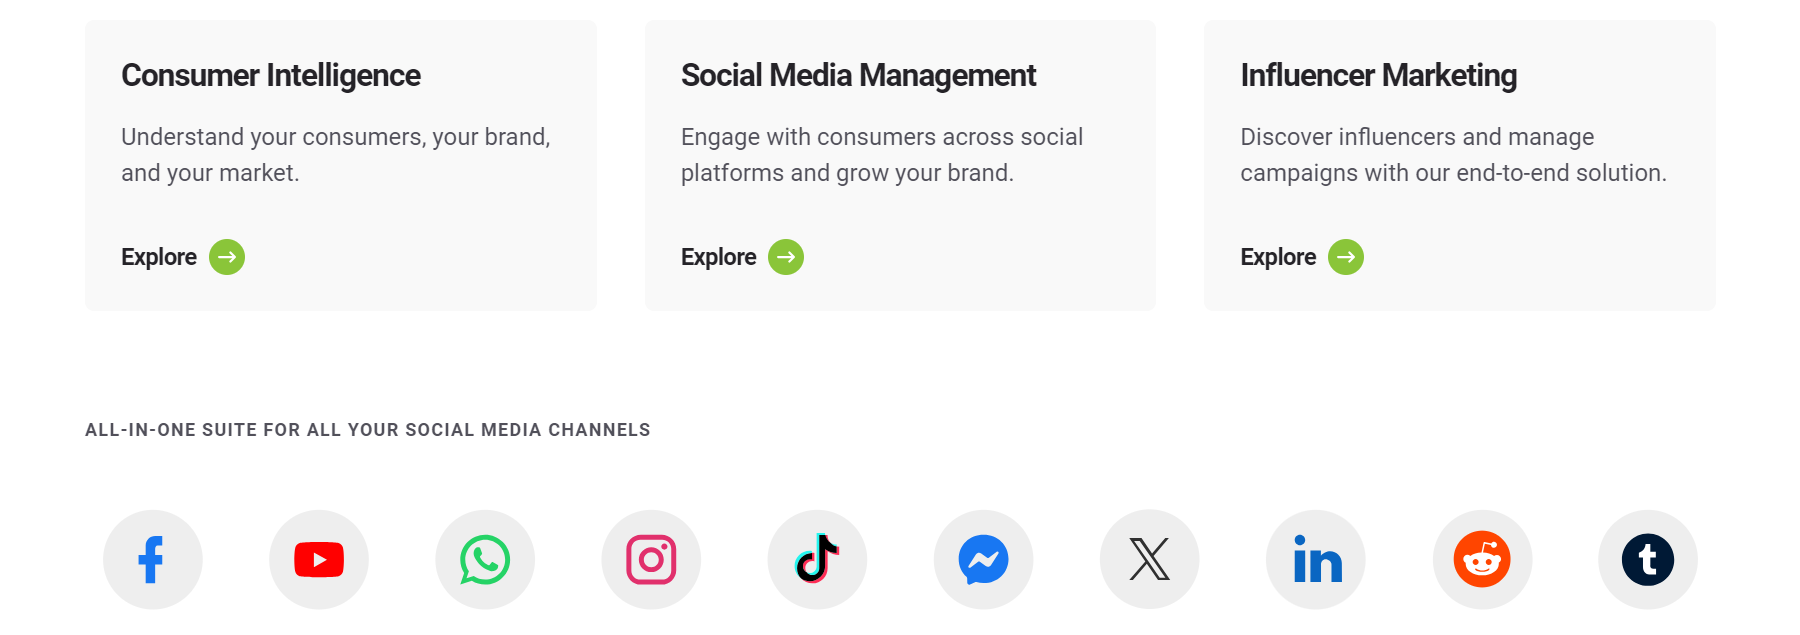The height and width of the screenshot is (635, 1800).
Task: Open the Reddit channel icon
Action: 1480,559
